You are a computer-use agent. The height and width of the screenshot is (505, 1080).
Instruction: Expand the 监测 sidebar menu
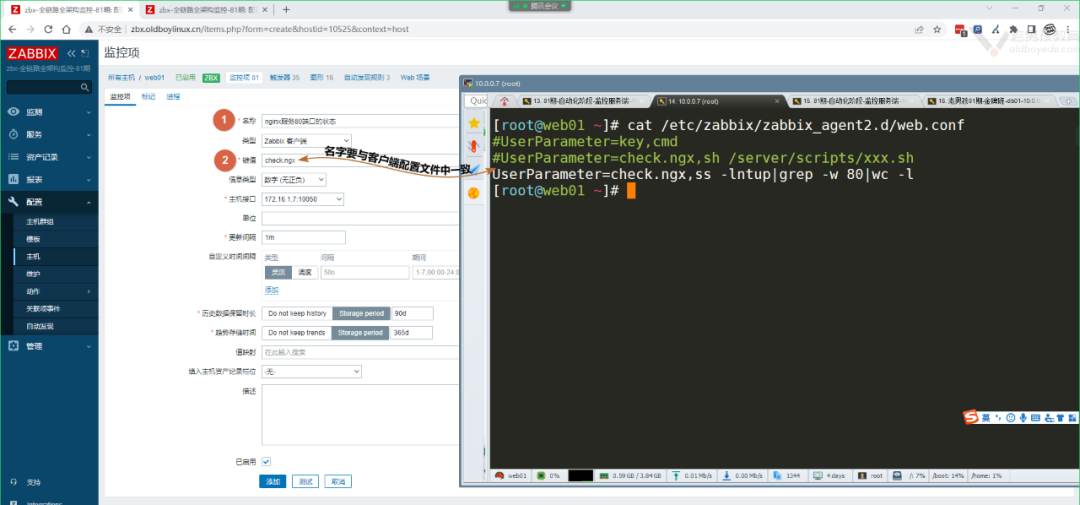pos(49,112)
